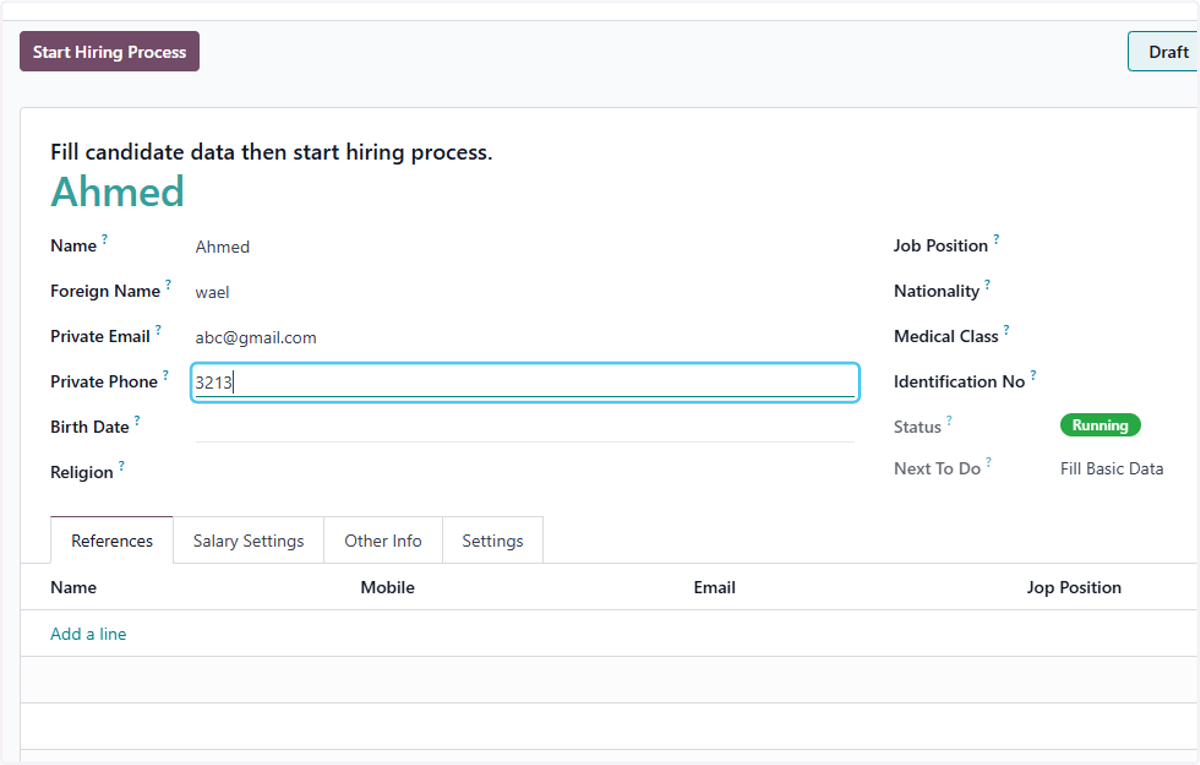Click the Start Hiring Process button
The image size is (1200, 765).
click(x=110, y=52)
